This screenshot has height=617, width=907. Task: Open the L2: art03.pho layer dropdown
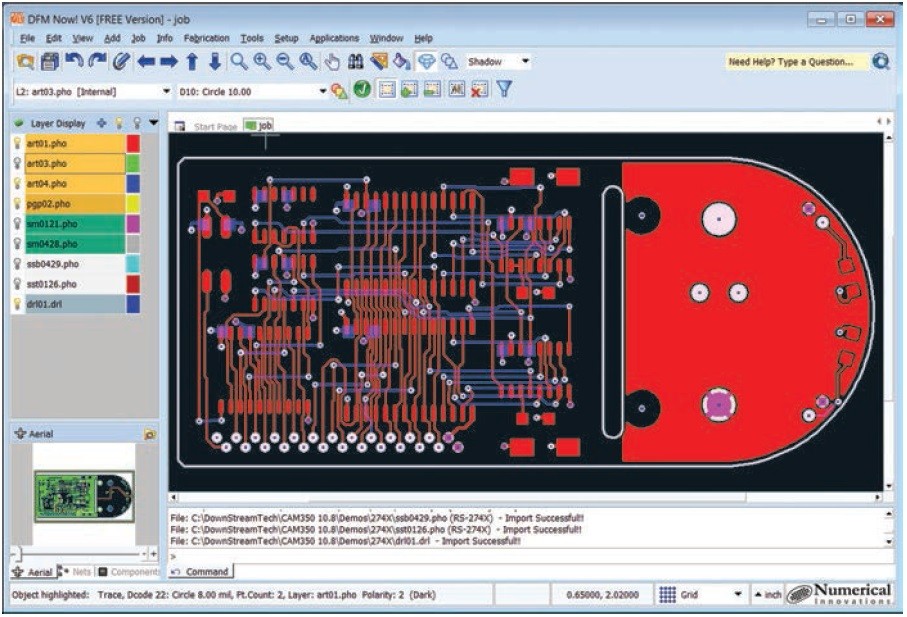click(93, 91)
